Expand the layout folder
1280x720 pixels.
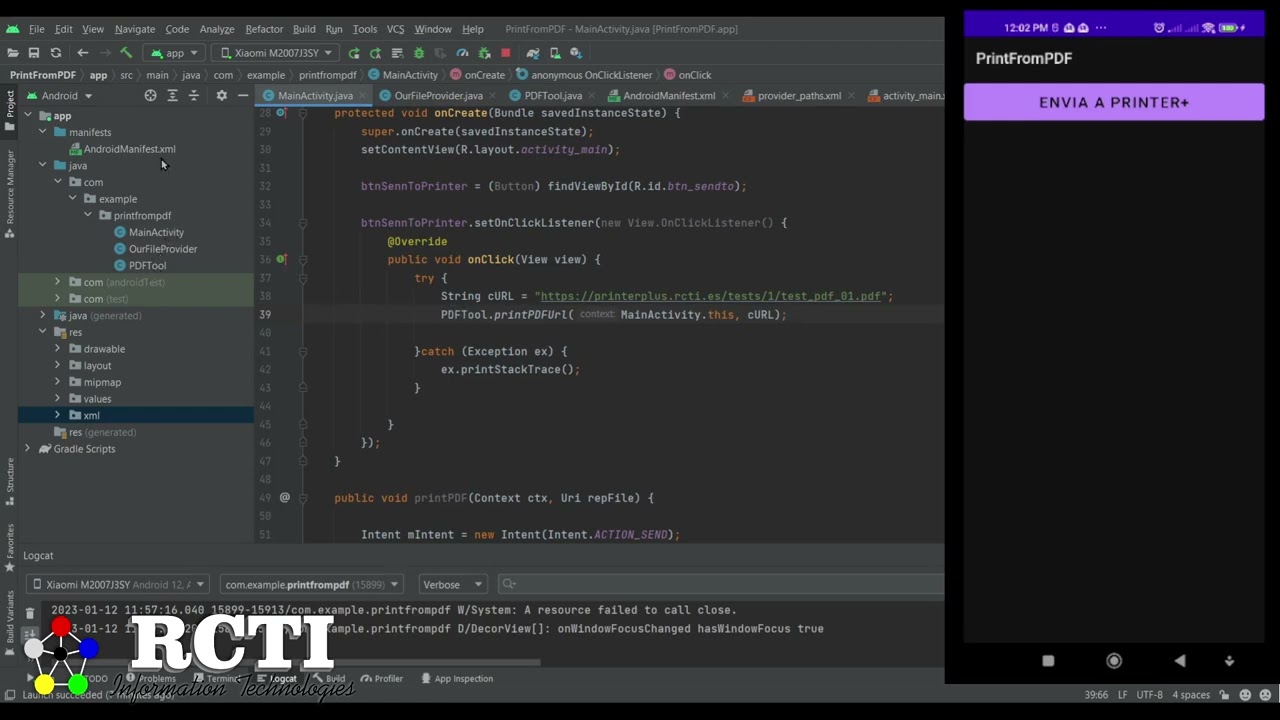point(57,365)
